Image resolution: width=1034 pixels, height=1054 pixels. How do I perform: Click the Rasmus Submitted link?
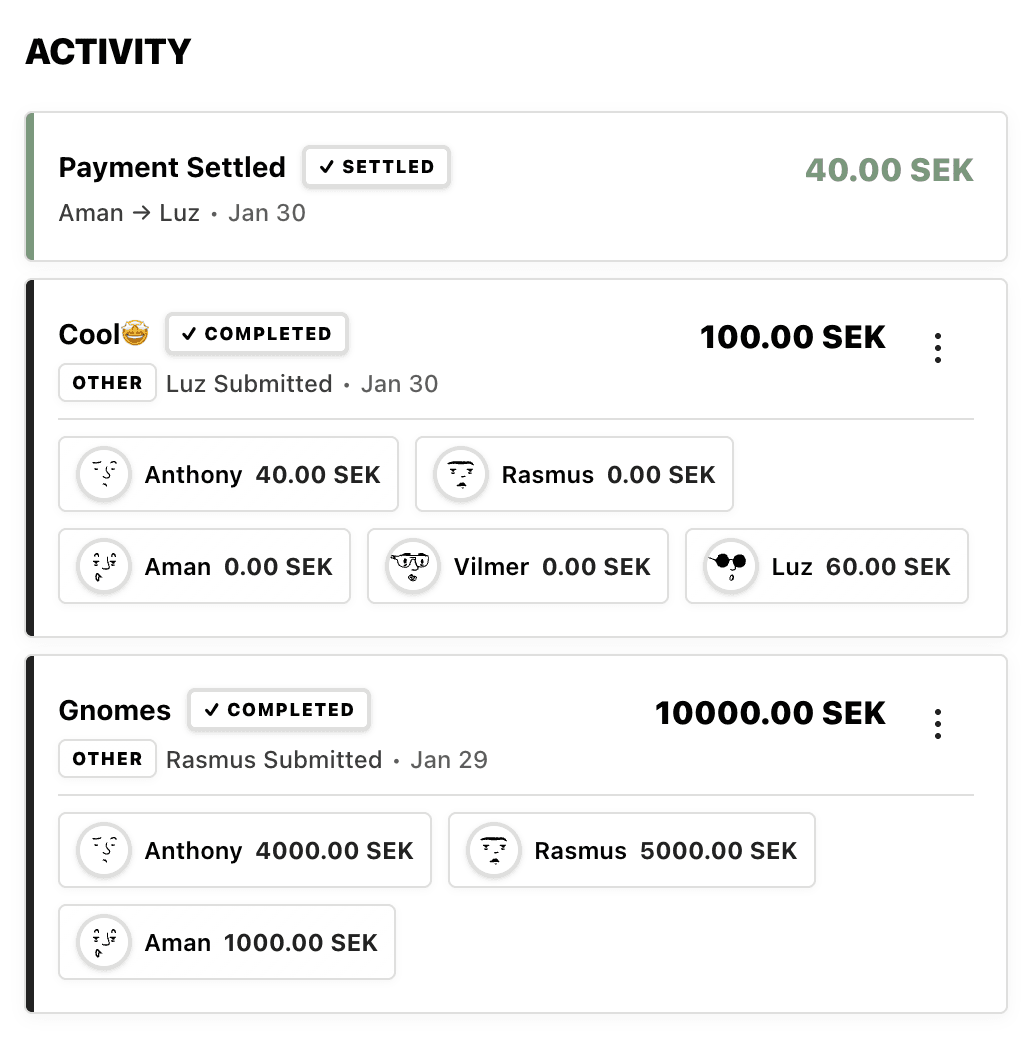point(274,759)
